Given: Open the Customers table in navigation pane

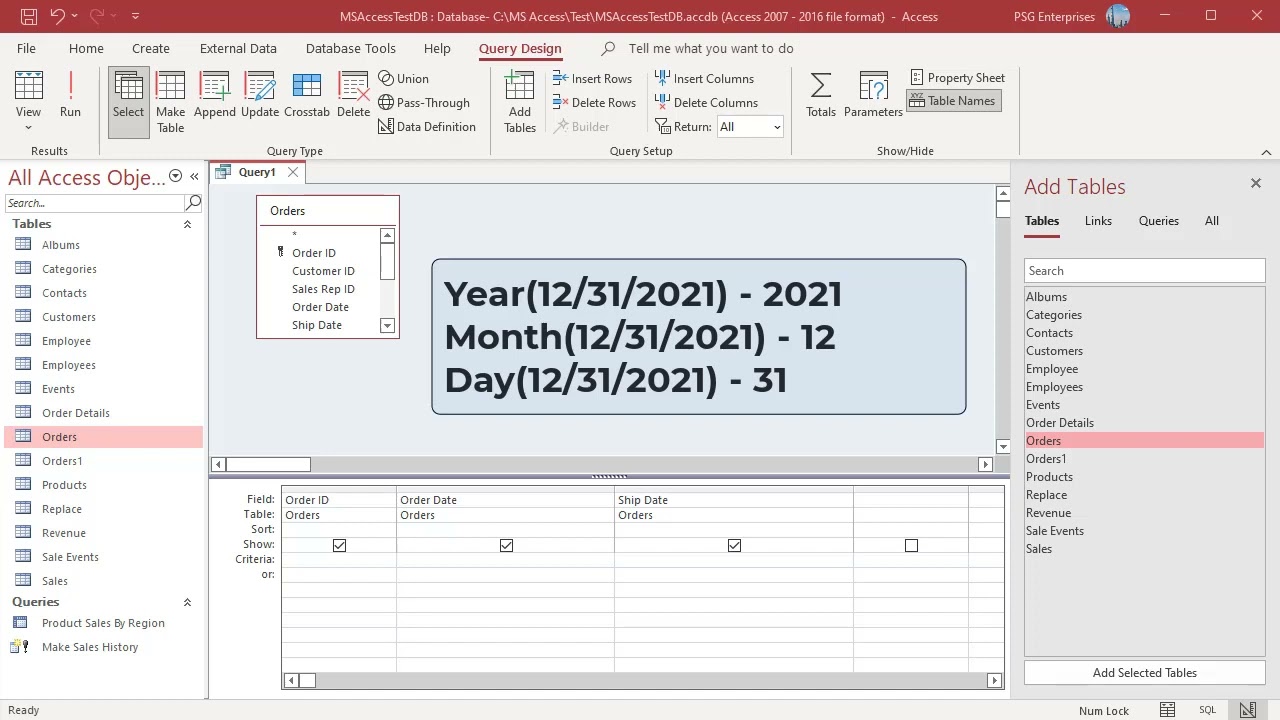Looking at the screenshot, I should 69,317.
